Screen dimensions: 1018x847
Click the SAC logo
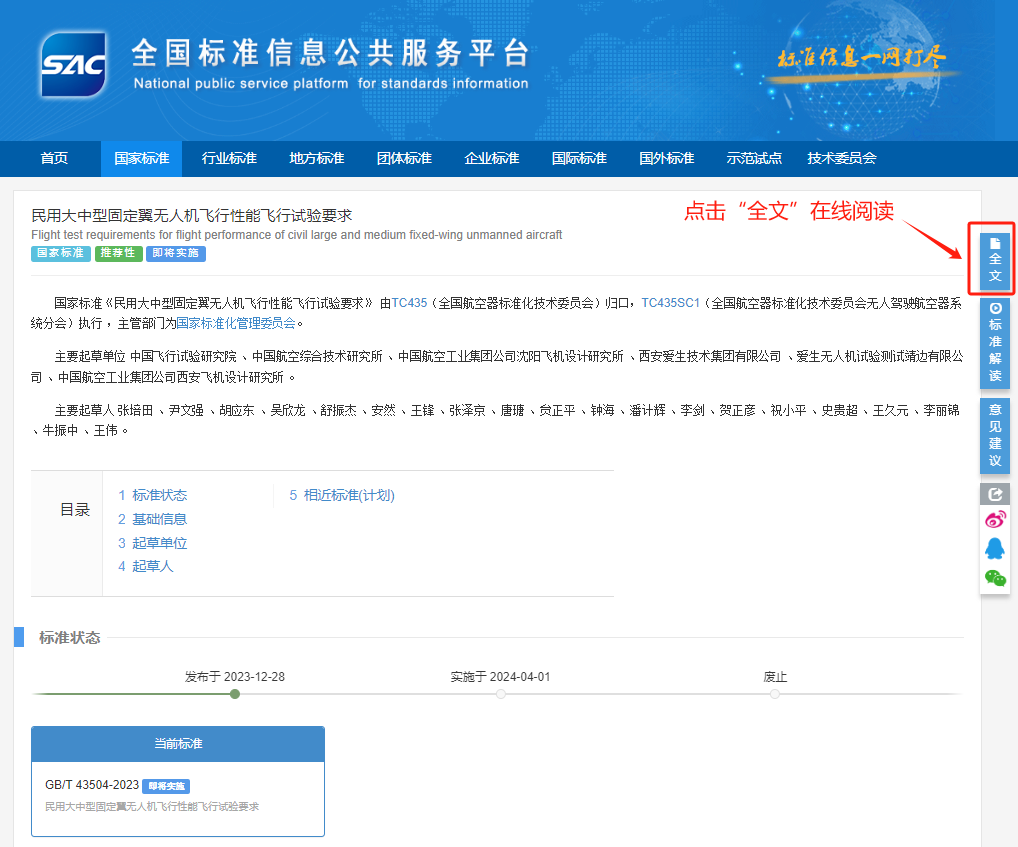click(73, 62)
